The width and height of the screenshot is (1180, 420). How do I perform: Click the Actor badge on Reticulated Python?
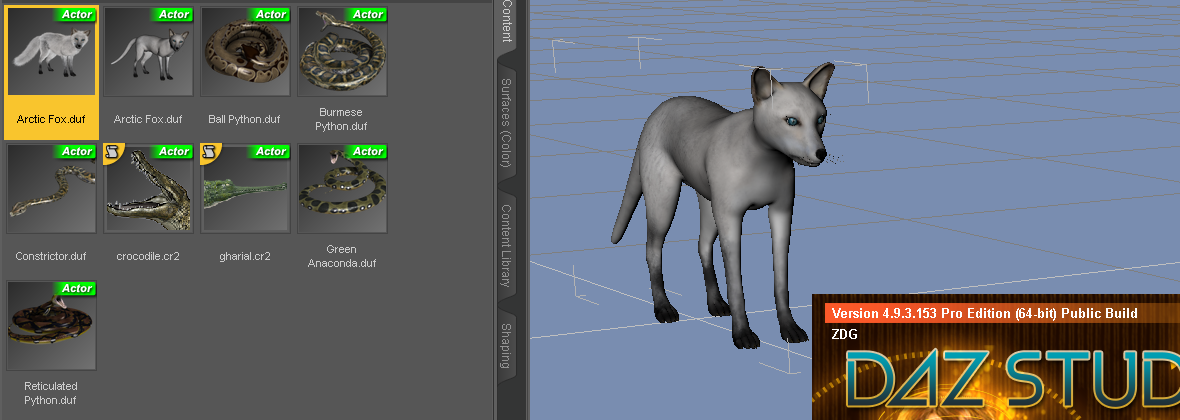tap(76, 288)
